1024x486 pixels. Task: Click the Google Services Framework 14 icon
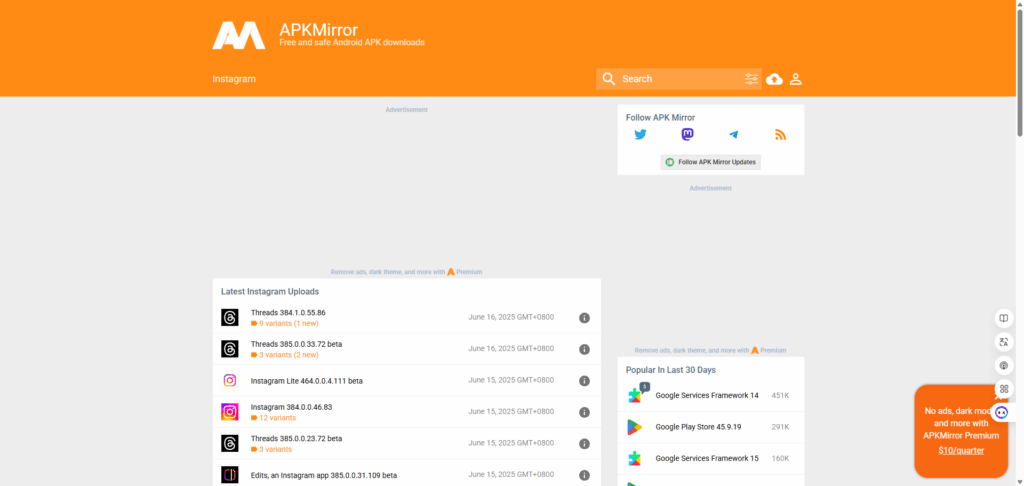pyautogui.click(x=635, y=395)
